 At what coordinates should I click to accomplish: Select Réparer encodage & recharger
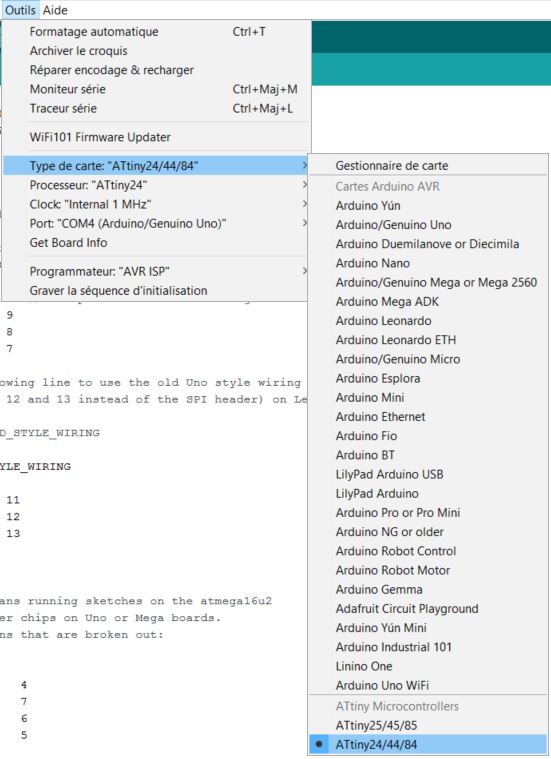tap(155, 70)
